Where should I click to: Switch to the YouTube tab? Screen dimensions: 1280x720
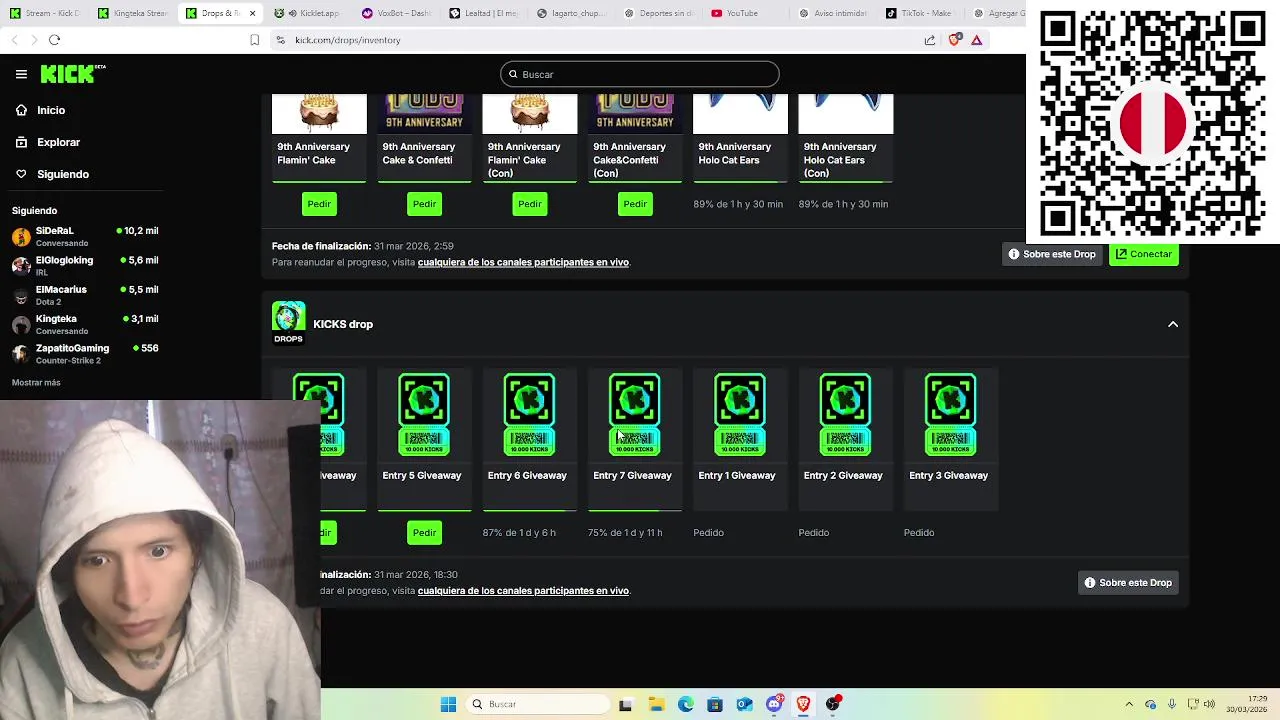(x=746, y=13)
